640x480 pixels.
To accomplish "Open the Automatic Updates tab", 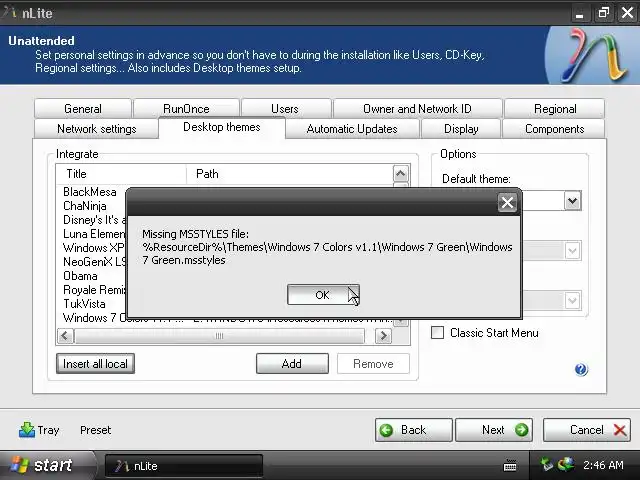I will tap(352, 129).
